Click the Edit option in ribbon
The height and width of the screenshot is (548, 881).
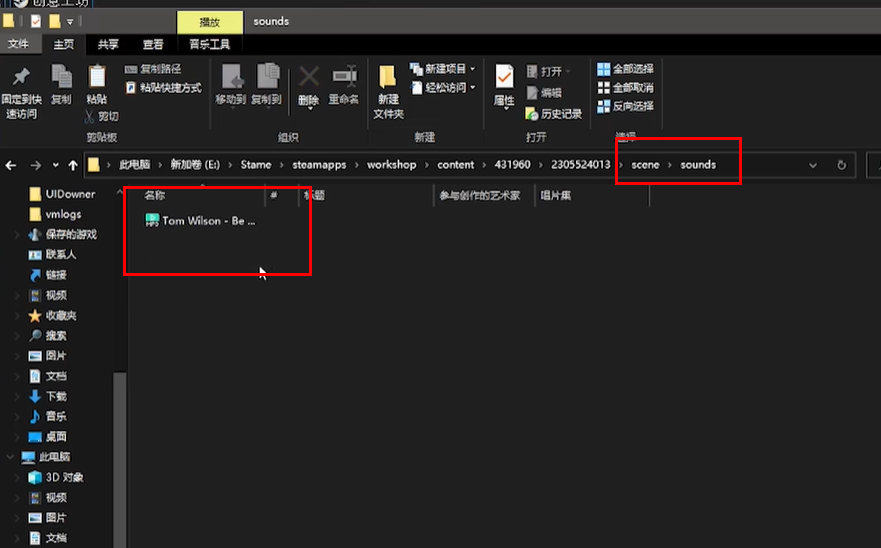544,93
